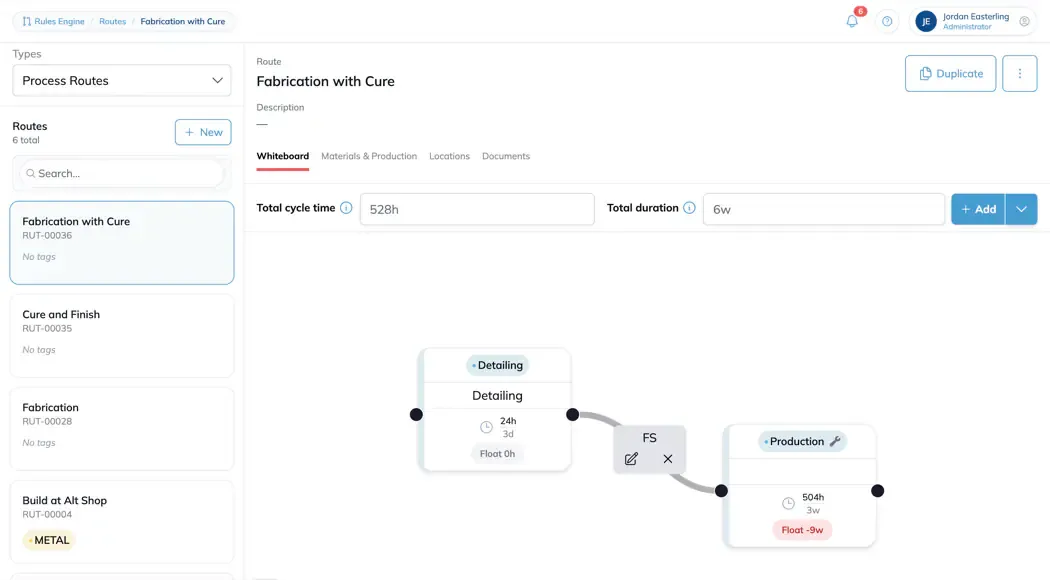Expand the Process Routes types dropdown
Viewport: 1050px width, 580px height.
(122, 80)
